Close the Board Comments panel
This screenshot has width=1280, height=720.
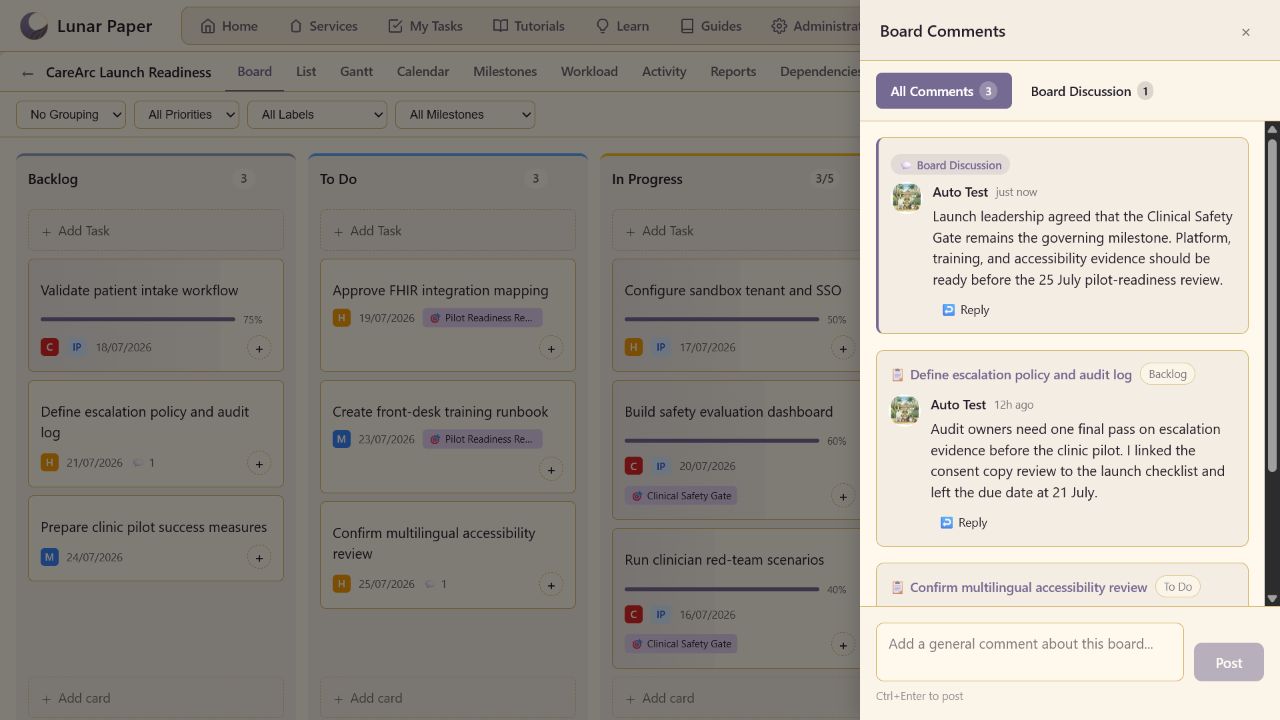1246,32
